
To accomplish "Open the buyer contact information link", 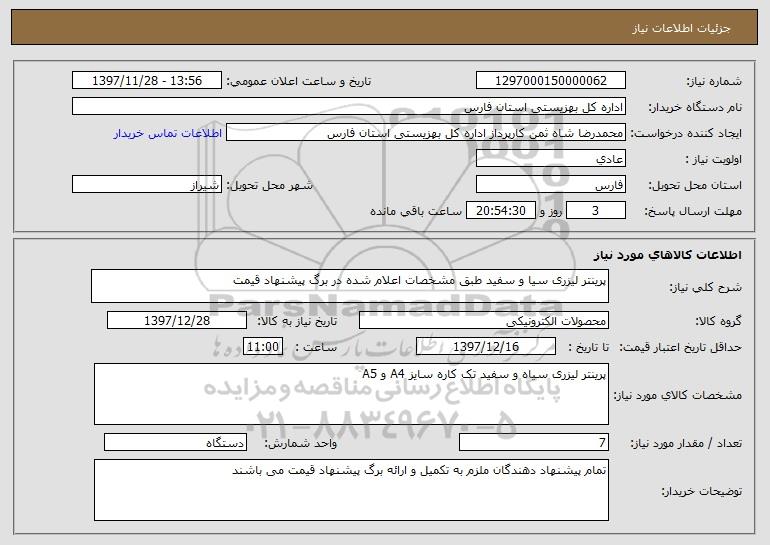I will click(168, 133).
